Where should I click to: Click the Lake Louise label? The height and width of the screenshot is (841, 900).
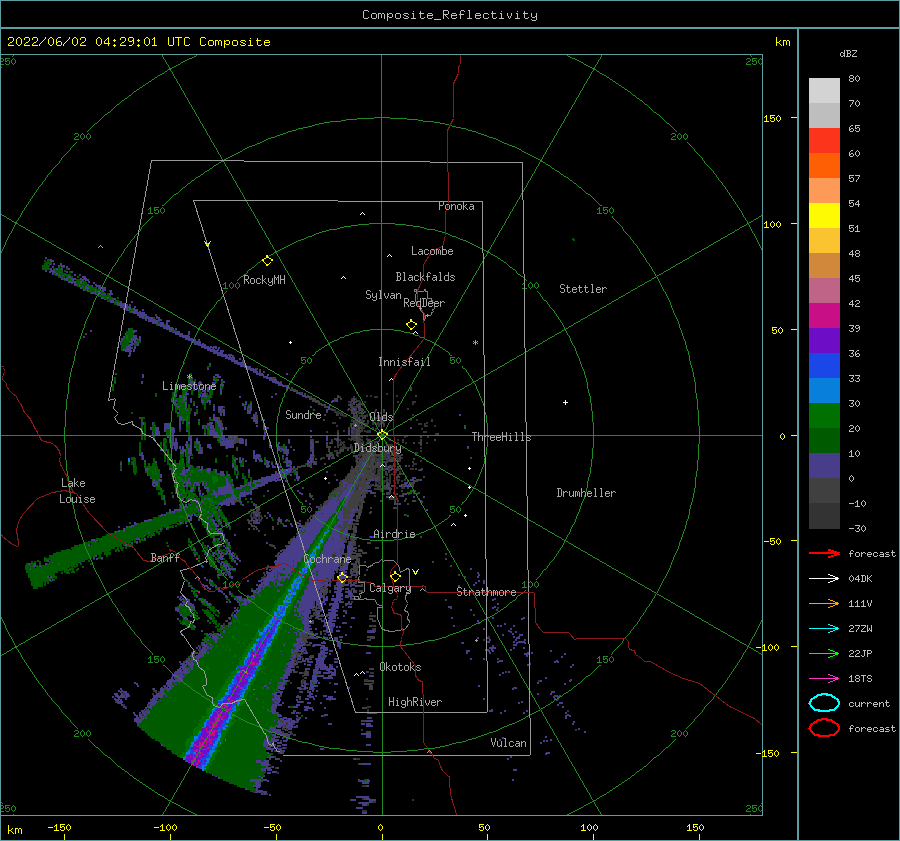[77, 491]
